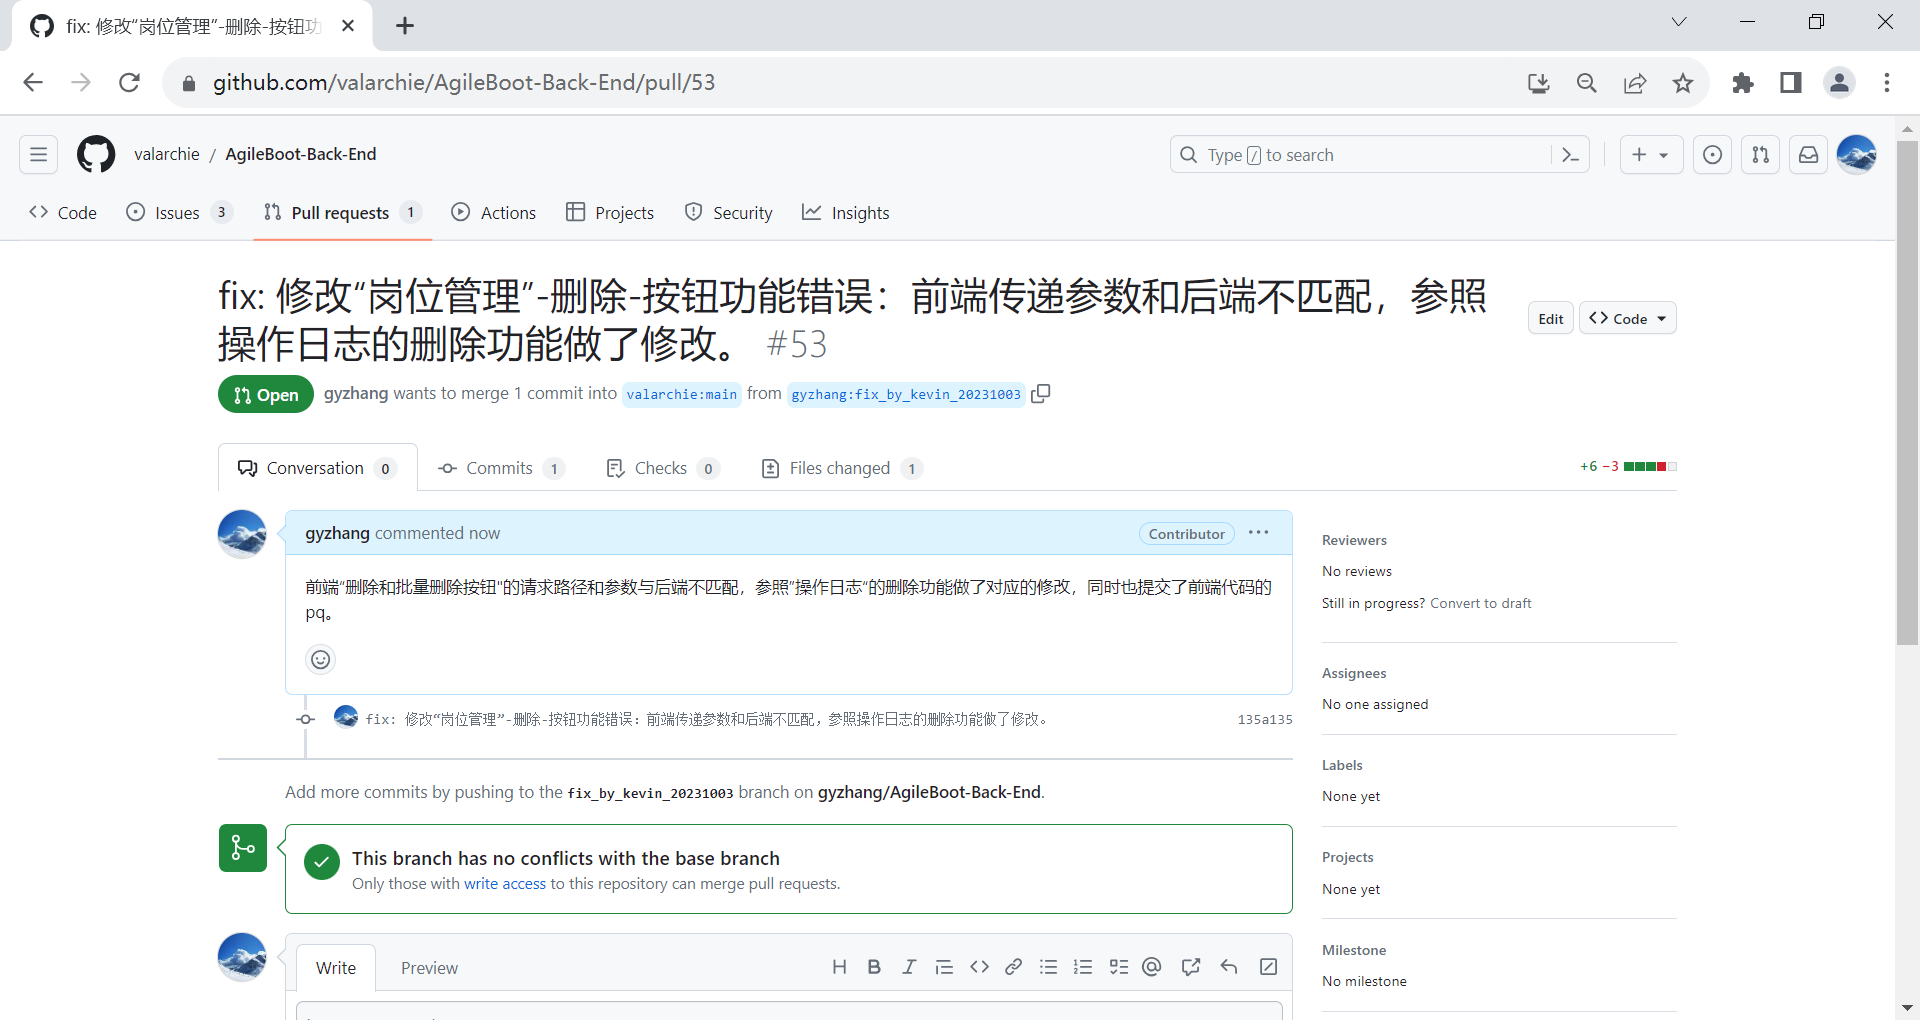Click Convert to draft link
Screen dimensions: 1920x1020
point(1481,603)
